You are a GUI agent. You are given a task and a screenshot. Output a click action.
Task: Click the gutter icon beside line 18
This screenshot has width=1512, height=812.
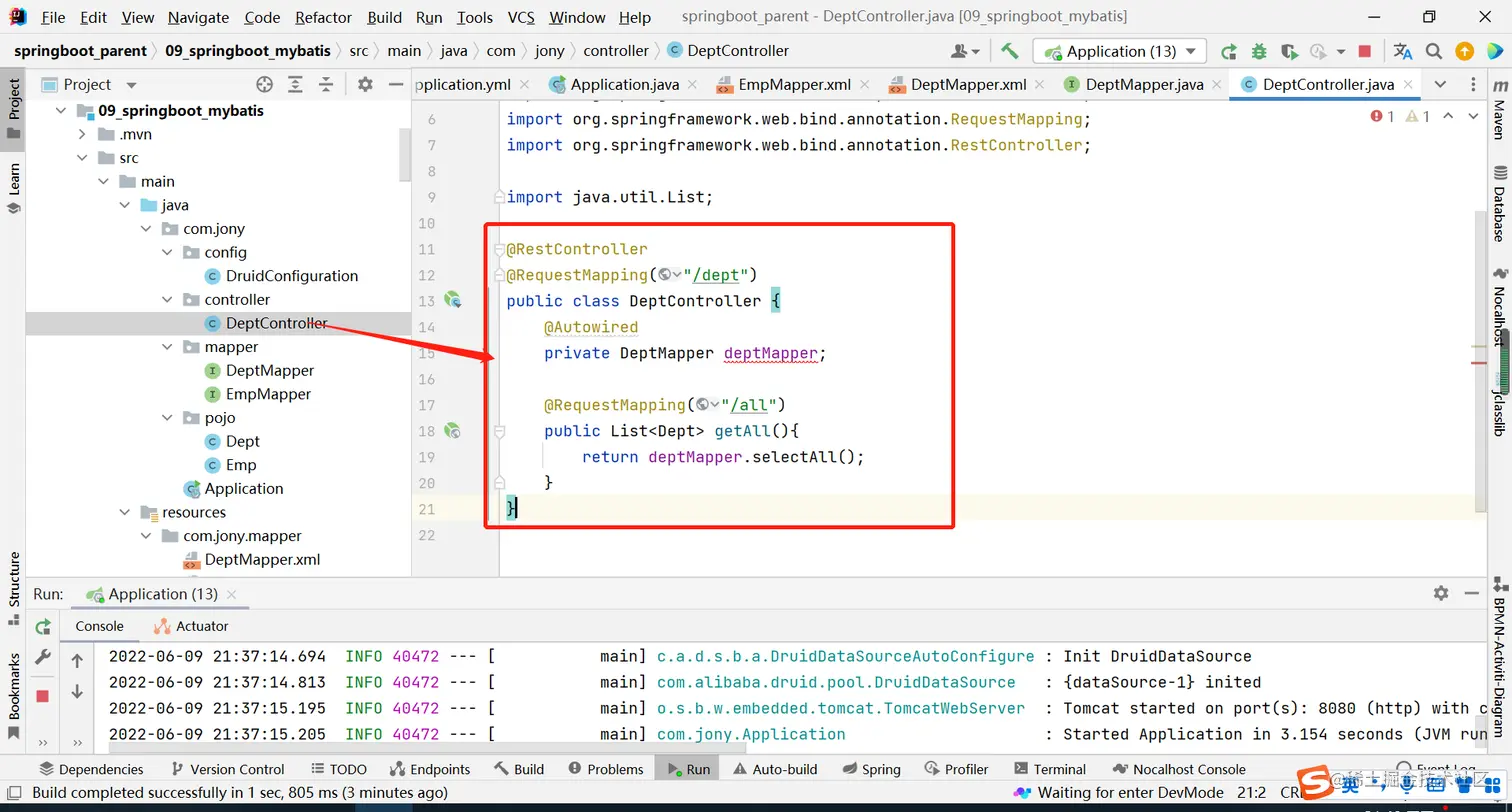[x=453, y=430]
